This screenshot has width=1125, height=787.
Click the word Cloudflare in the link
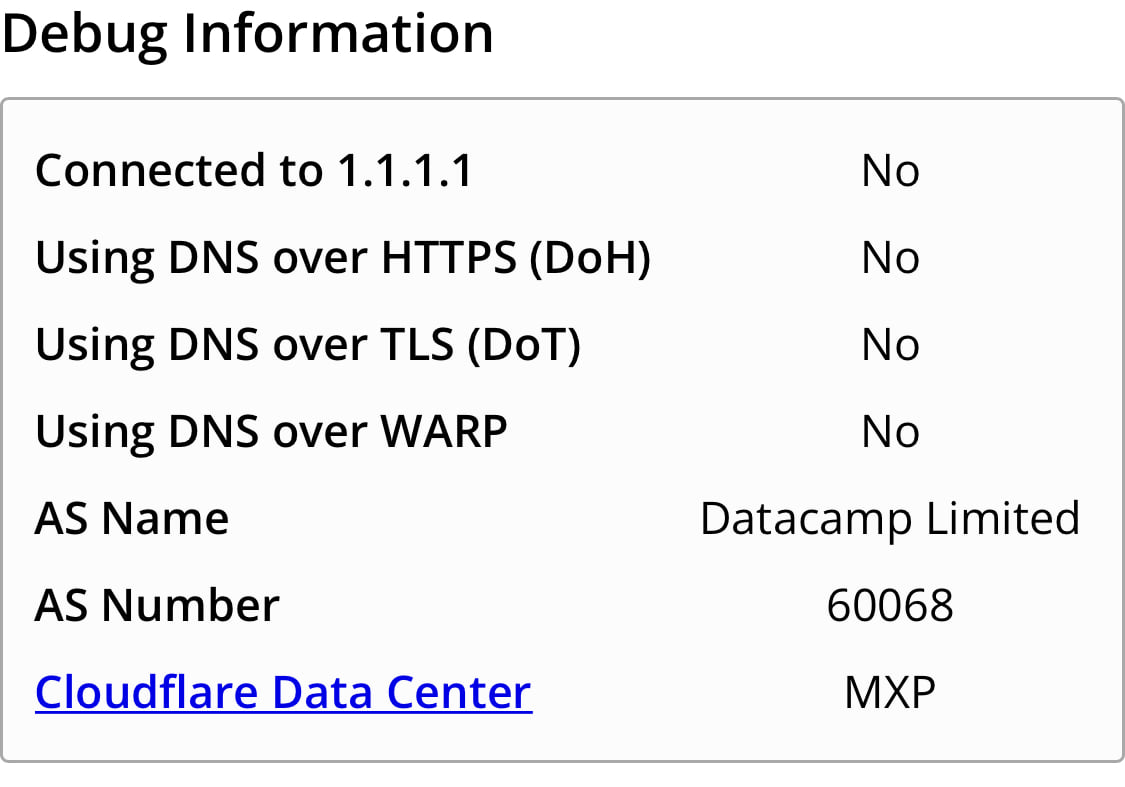(x=146, y=692)
